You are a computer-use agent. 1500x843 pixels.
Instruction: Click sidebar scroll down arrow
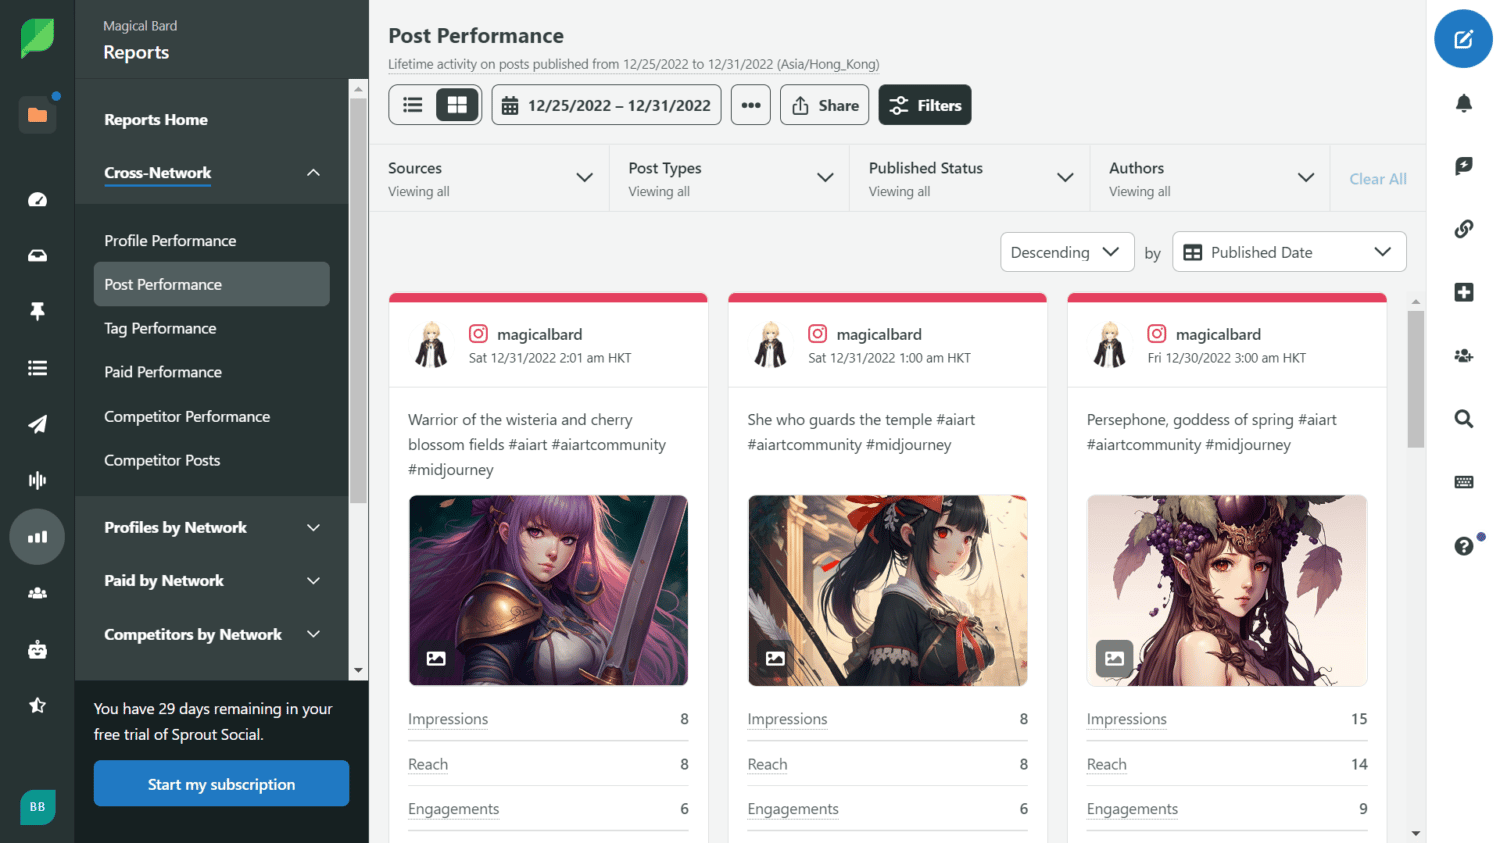click(358, 671)
